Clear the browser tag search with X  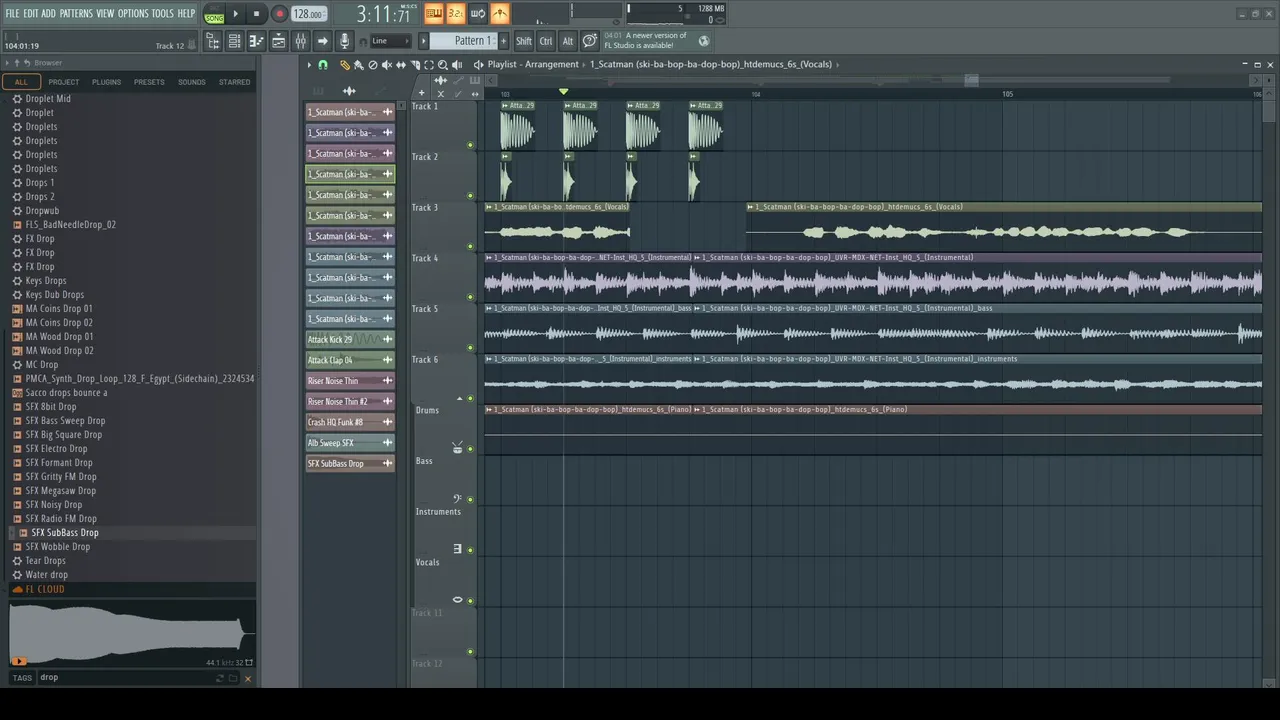pyautogui.click(x=248, y=679)
